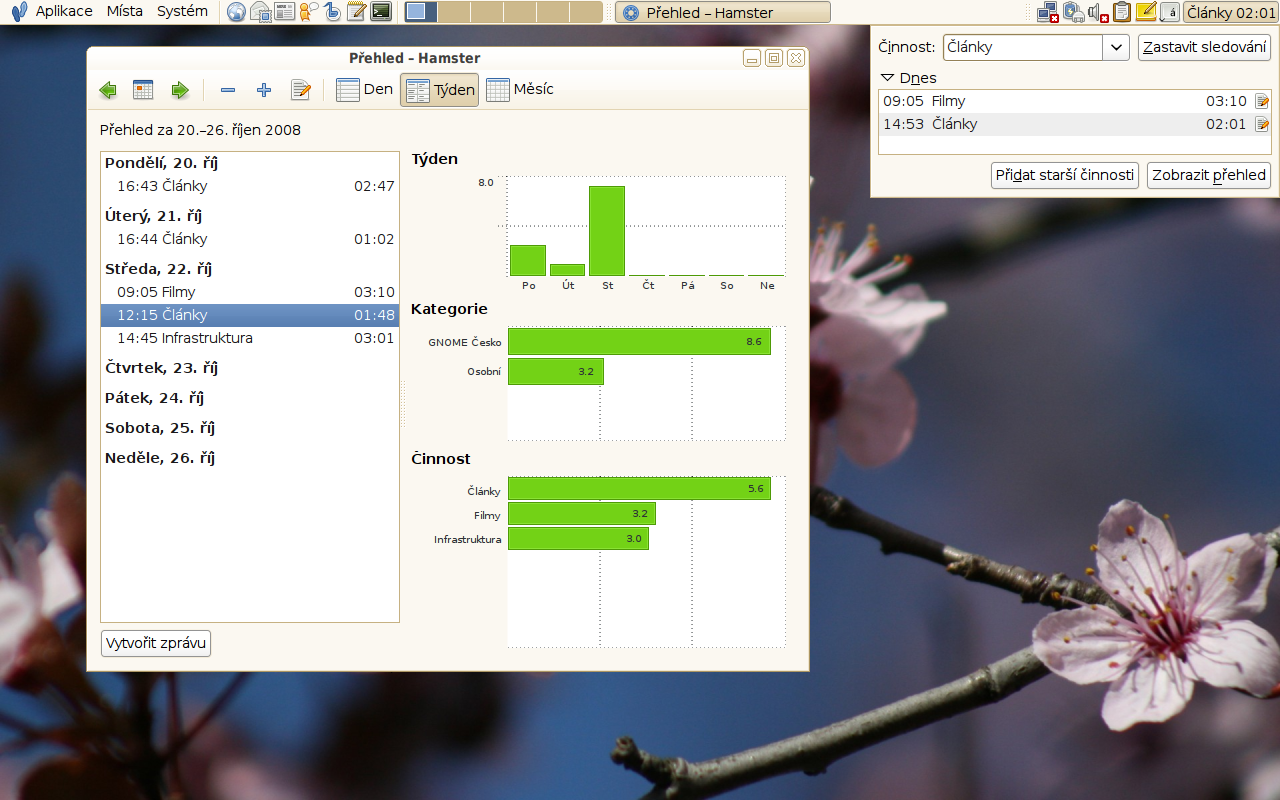Open the power manager tray icon
The width and height of the screenshot is (1280, 800).
coord(1074,12)
